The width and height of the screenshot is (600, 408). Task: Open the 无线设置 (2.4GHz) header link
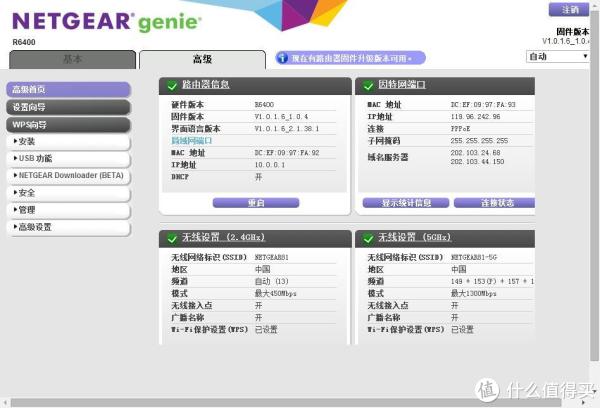pyautogui.click(x=223, y=237)
